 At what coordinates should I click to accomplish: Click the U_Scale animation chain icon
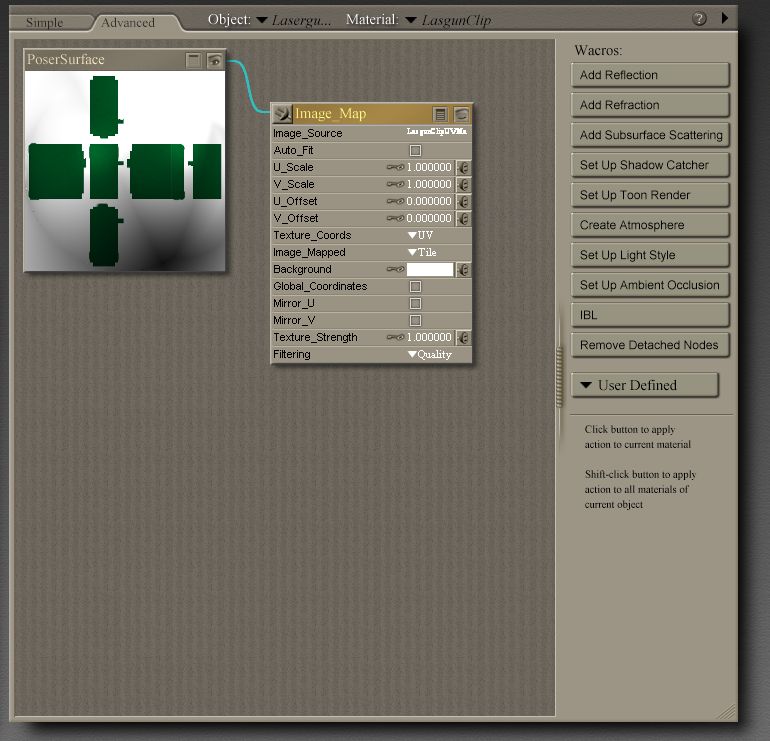point(395,167)
